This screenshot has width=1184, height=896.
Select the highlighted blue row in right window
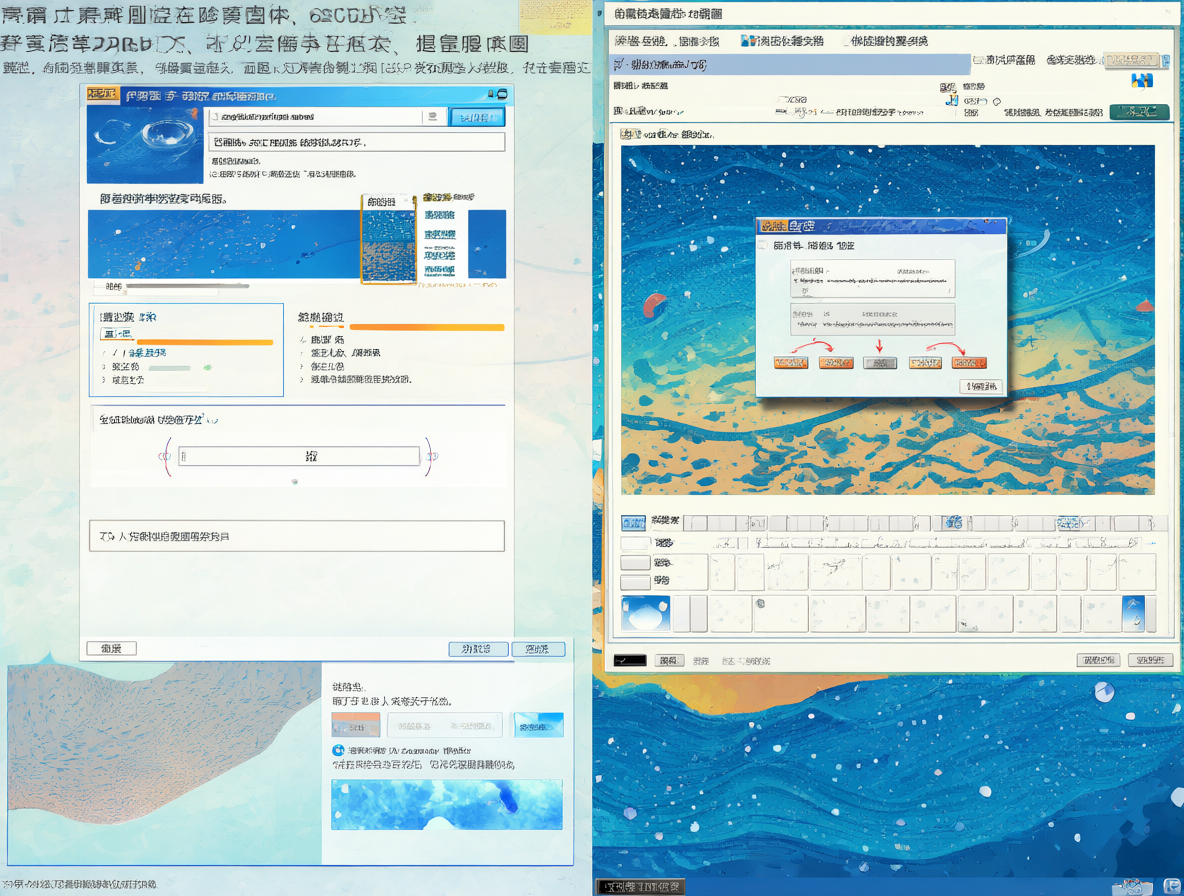[x=791, y=64]
